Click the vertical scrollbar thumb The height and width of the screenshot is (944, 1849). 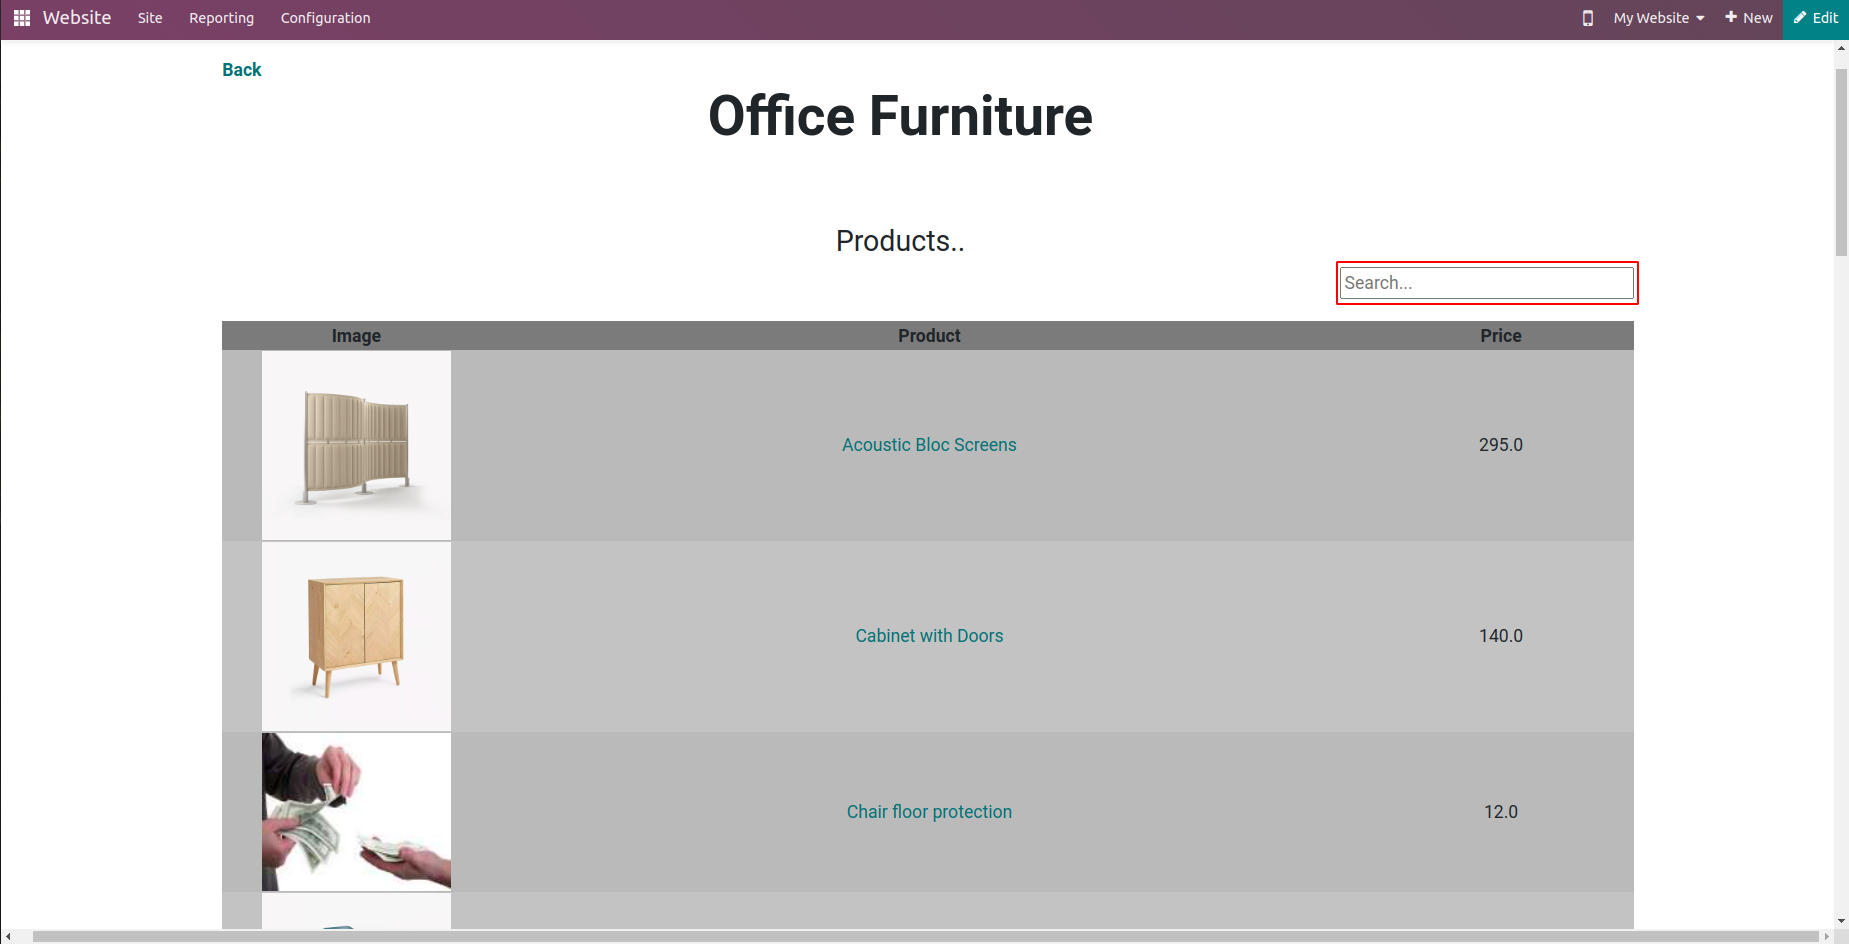point(1841,160)
